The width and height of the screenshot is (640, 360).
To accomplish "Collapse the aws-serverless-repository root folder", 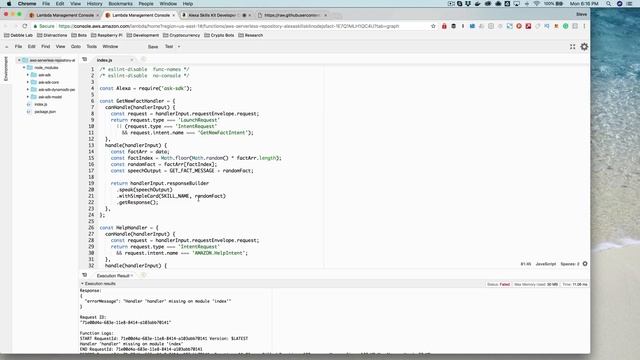I will [19, 60].
